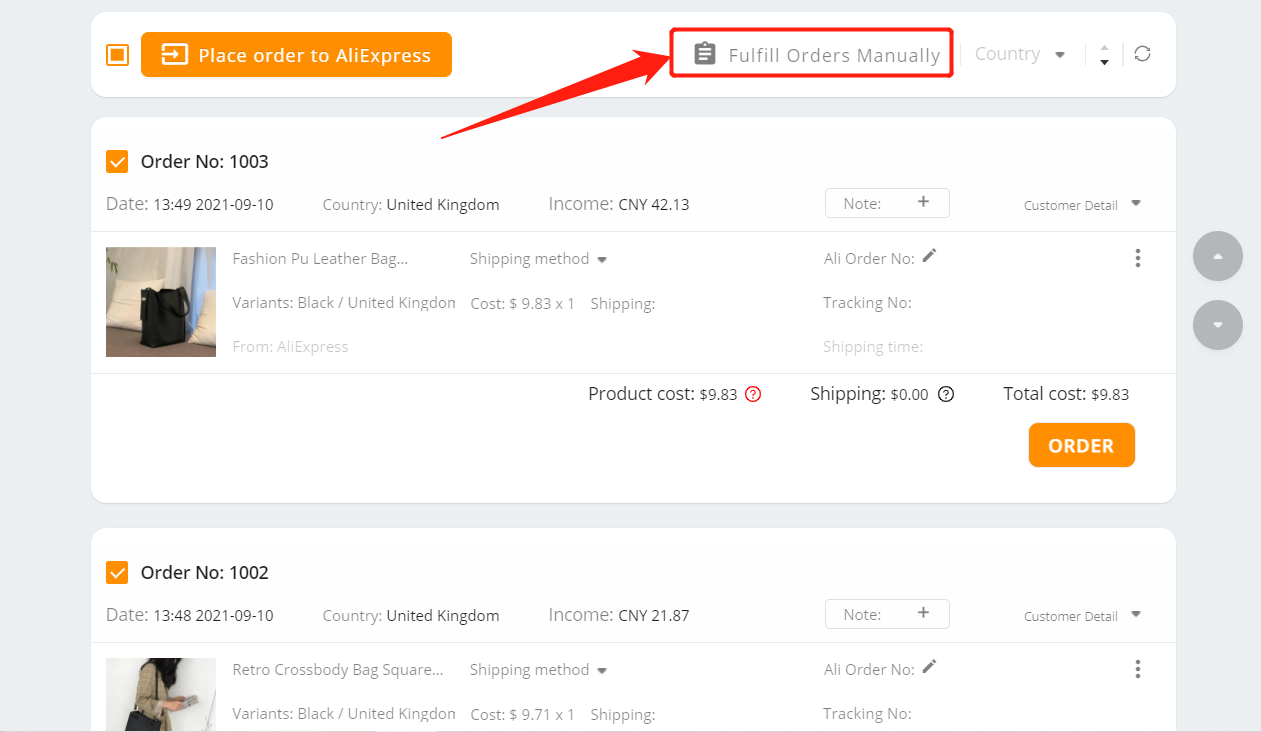Click the Fashion Pu Leather Bag thumbnail

tap(161, 302)
